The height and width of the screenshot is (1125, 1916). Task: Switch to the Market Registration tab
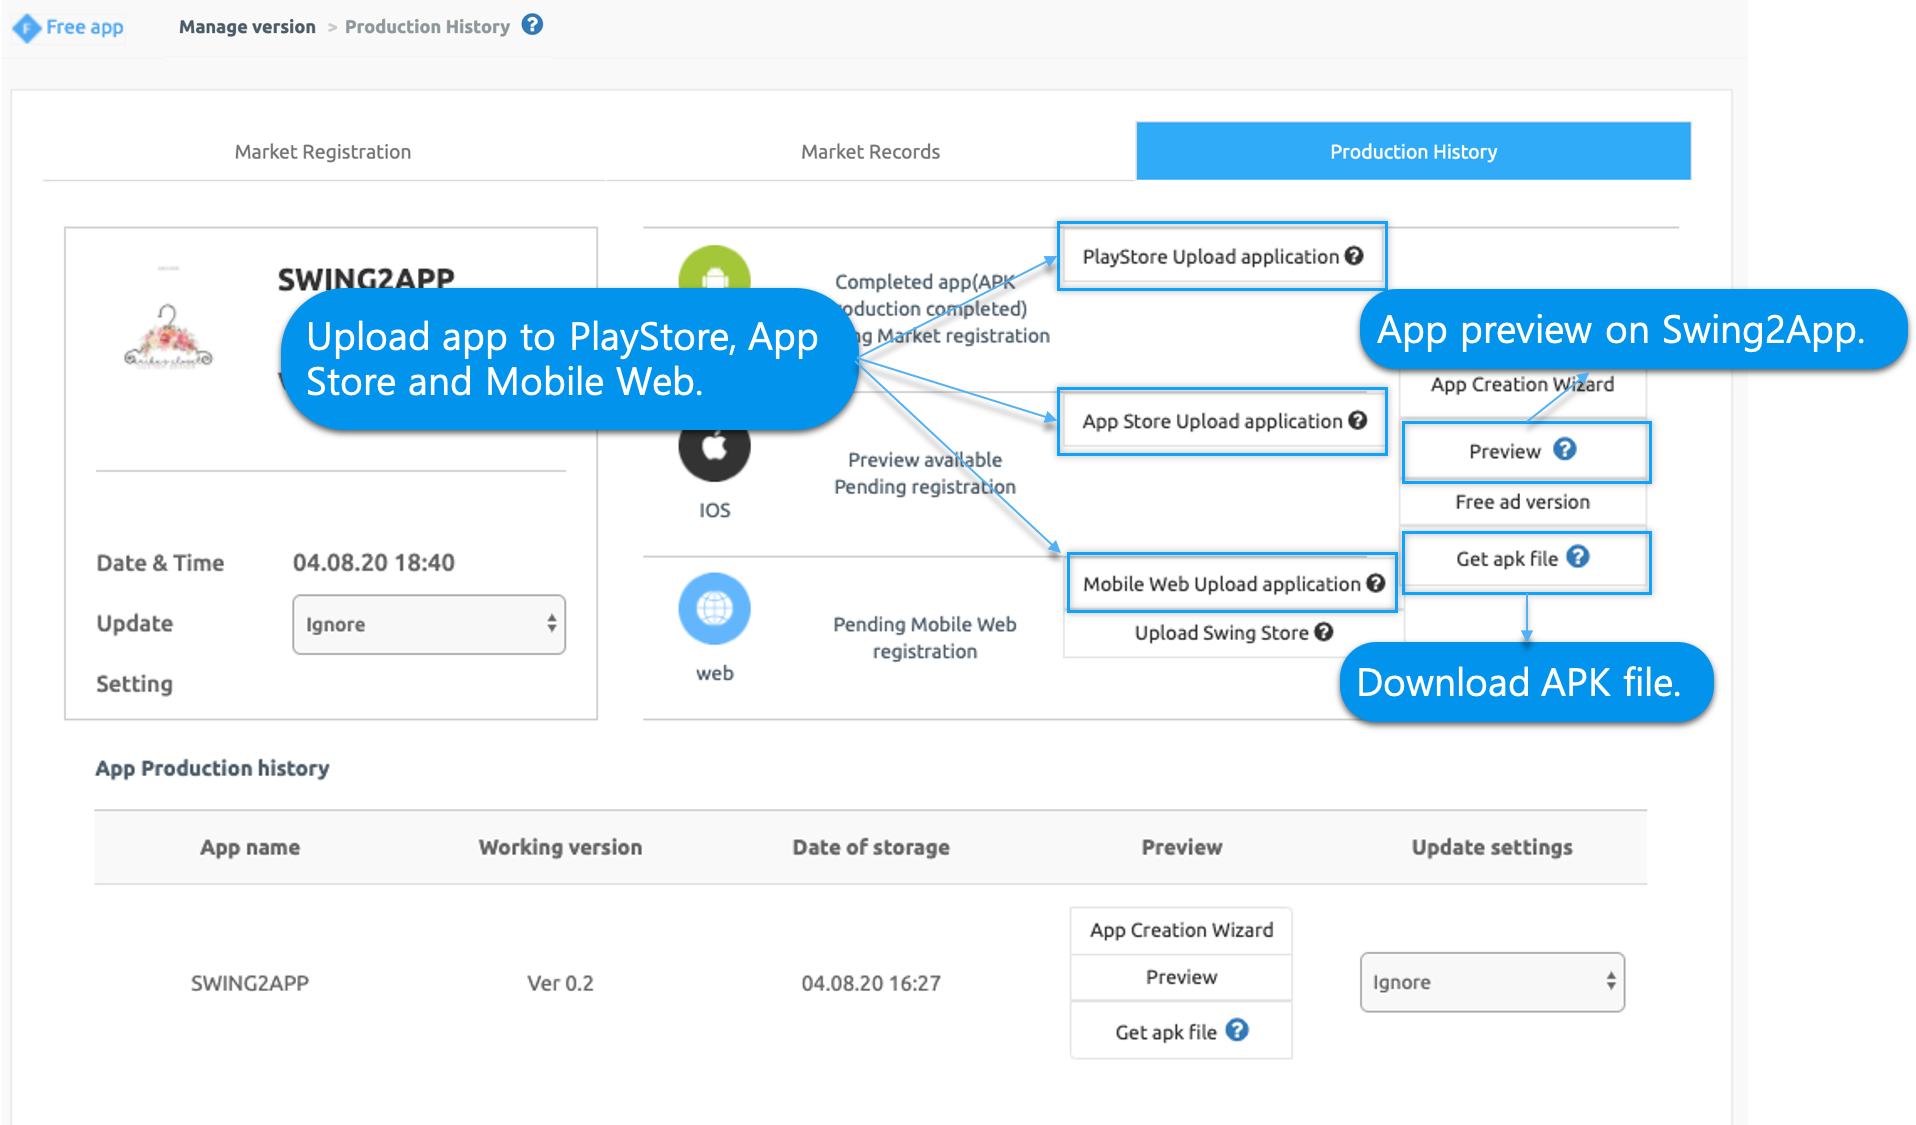(x=322, y=152)
